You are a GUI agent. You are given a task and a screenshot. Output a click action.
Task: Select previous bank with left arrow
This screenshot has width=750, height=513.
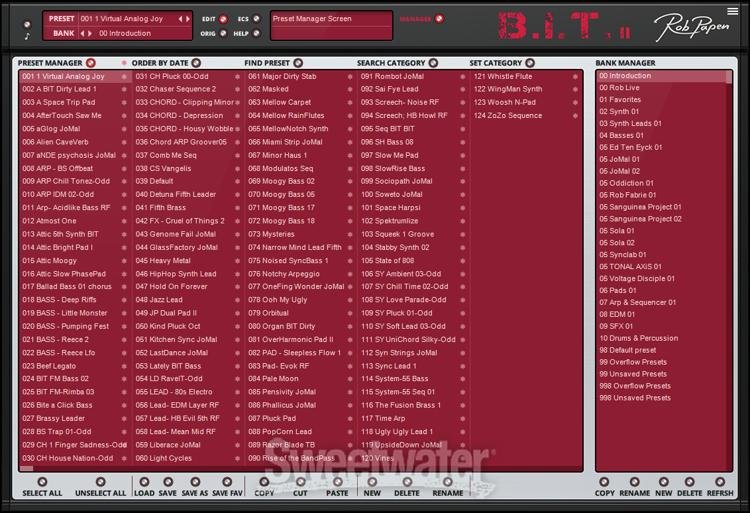82,33
